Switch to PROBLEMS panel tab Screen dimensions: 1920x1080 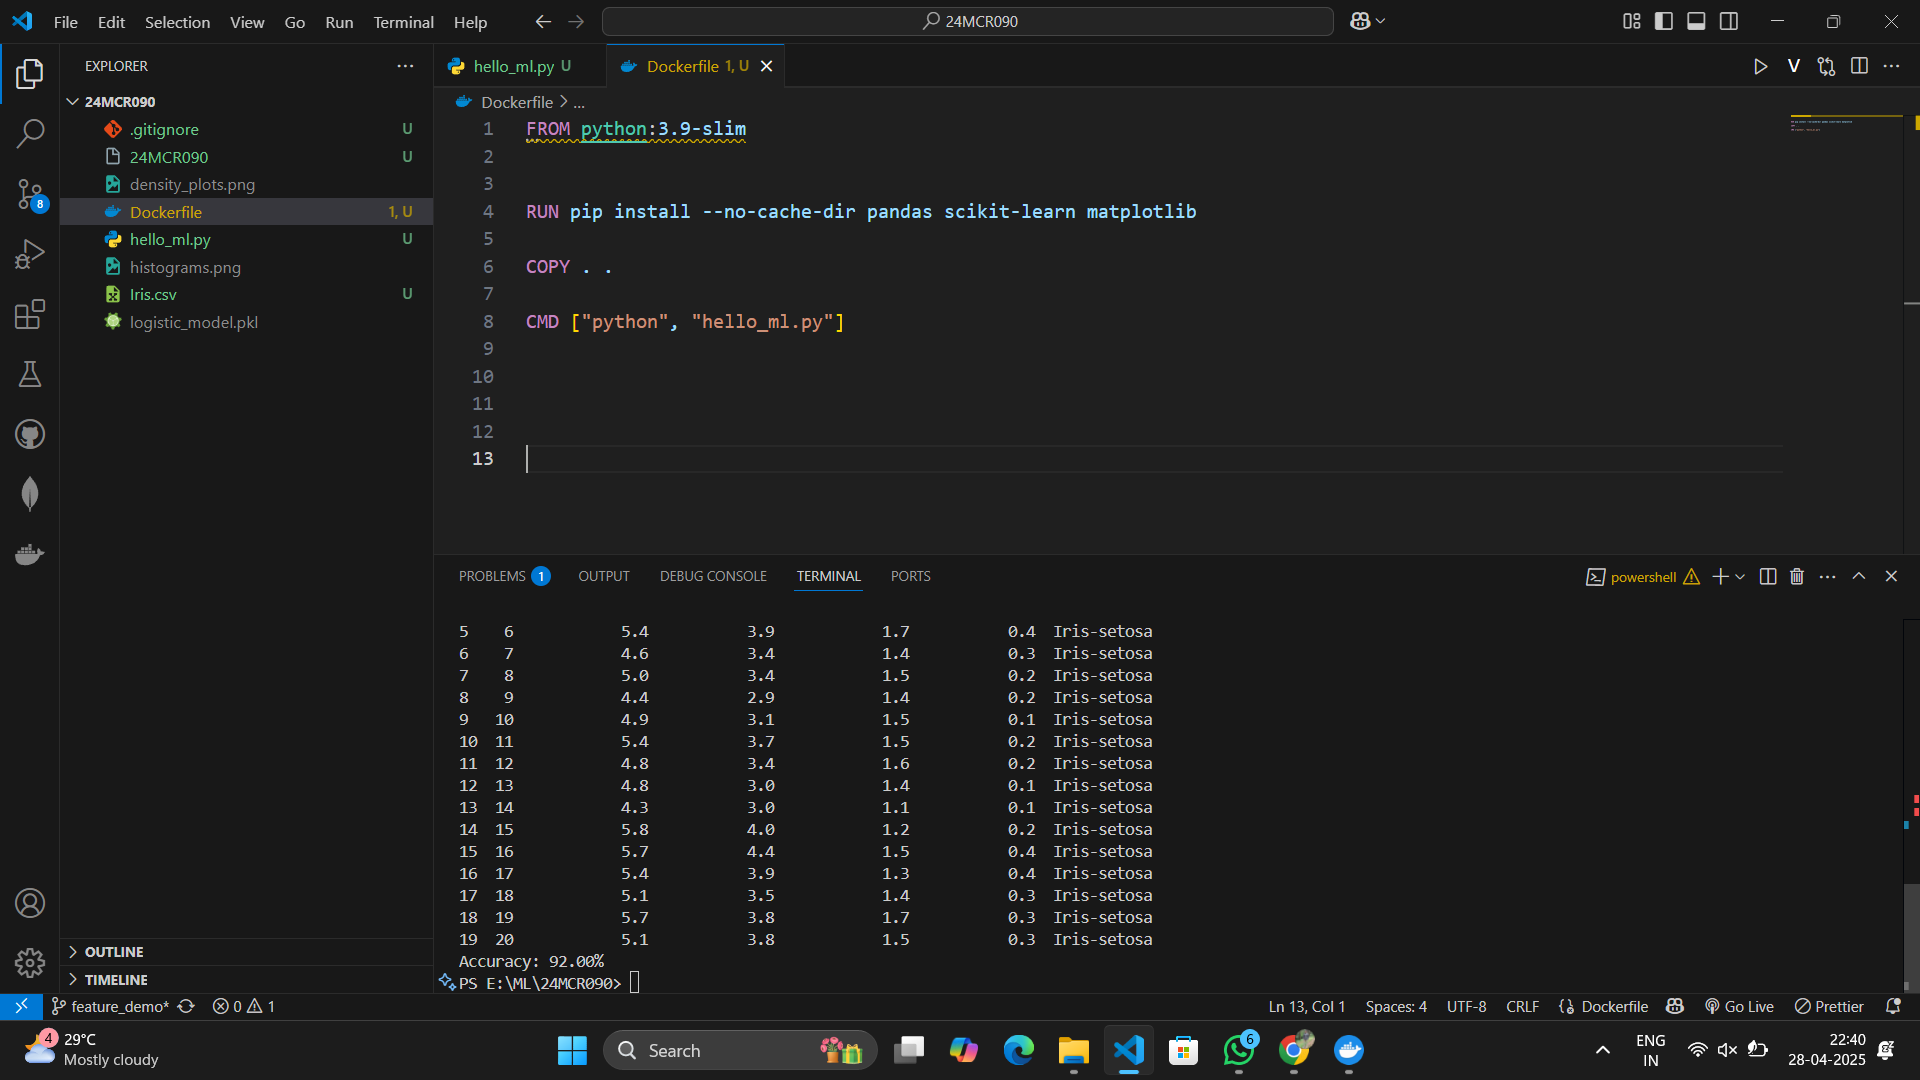[x=503, y=576]
